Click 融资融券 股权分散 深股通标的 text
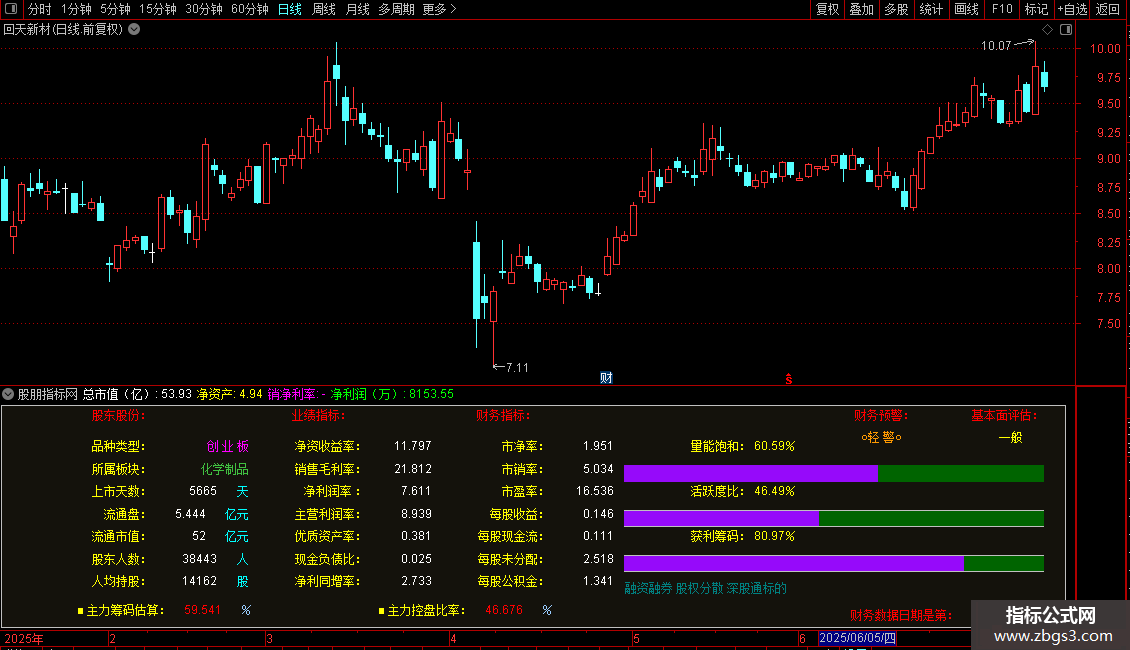 (x=706, y=588)
